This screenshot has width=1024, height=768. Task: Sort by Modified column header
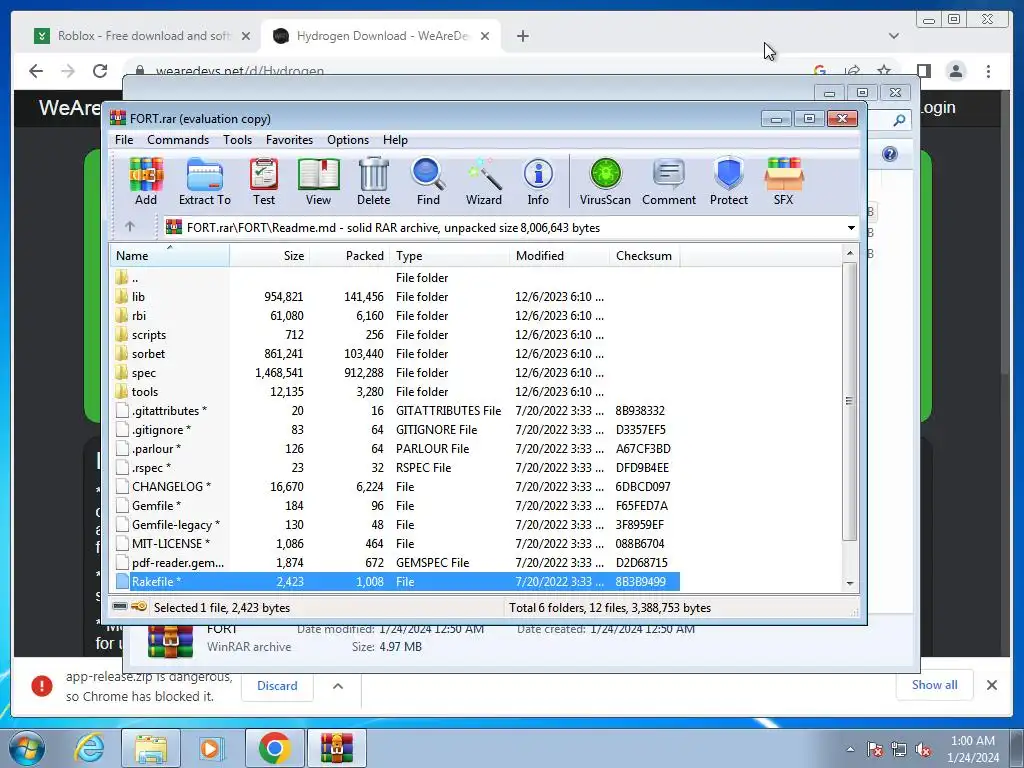click(x=559, y=255)
